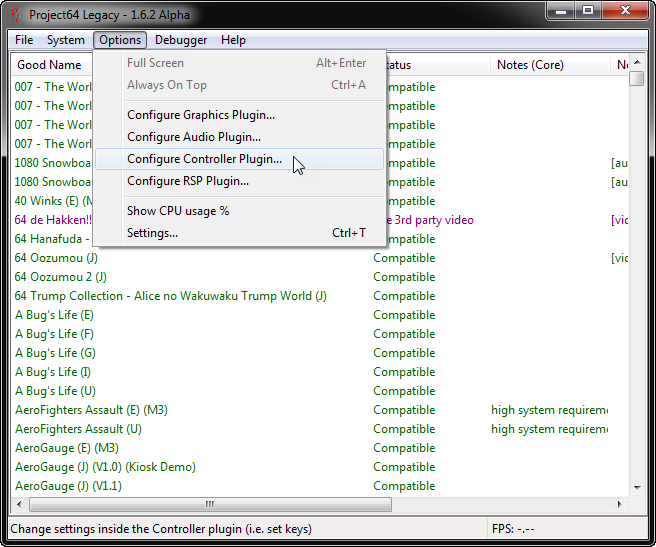Select A Bug's Life (U) row
656x547 pixels.
coord(320,391)
